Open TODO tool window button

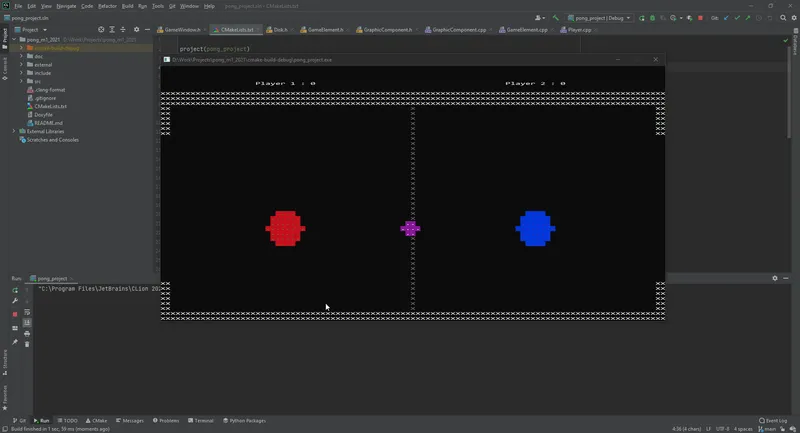(x=67, y=421)
